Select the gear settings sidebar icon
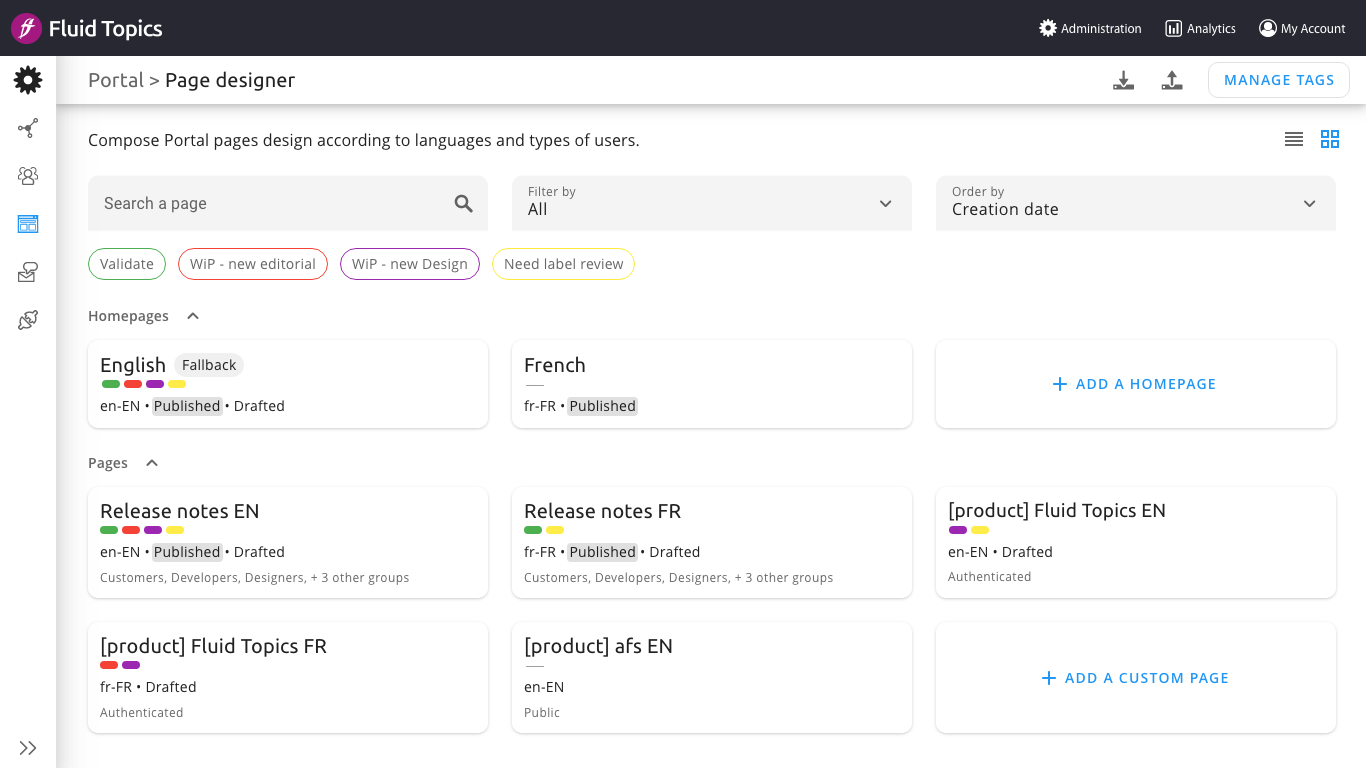Image resolution: width=1366 pixels, height=768 pixels. (28, 80)
